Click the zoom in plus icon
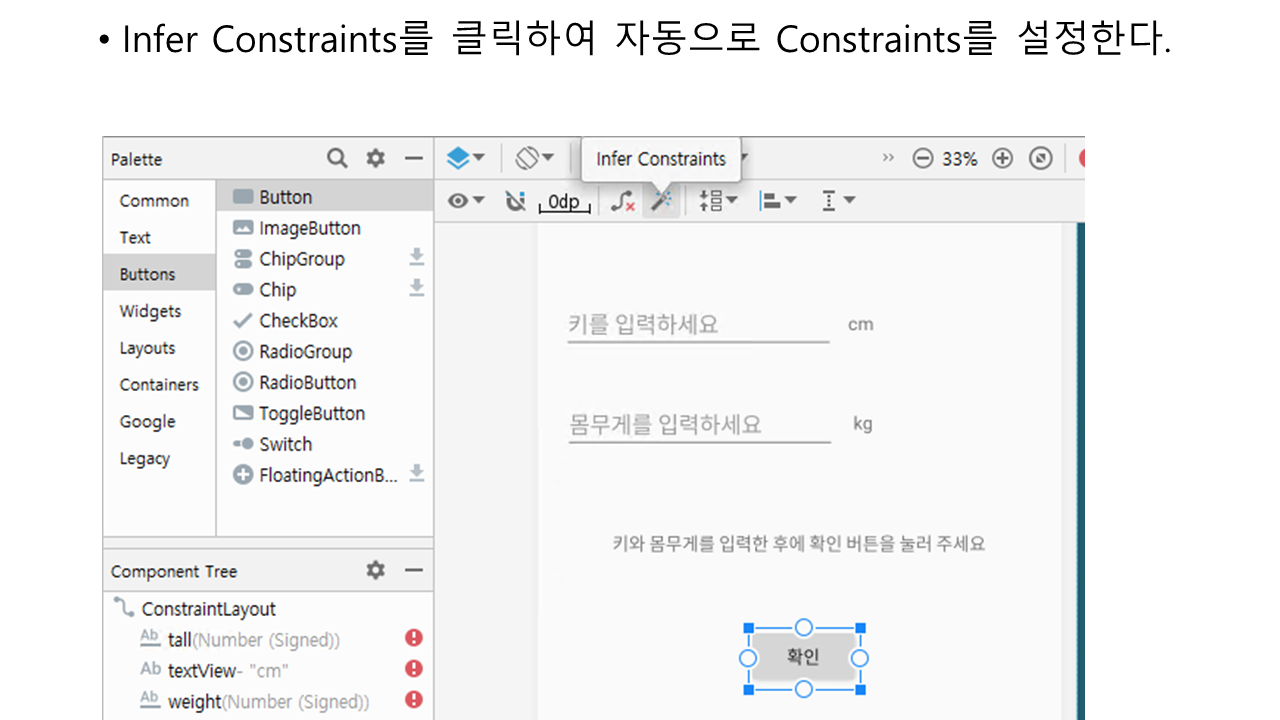Screen dimensions: 1280x720 tap(1002, 159)
